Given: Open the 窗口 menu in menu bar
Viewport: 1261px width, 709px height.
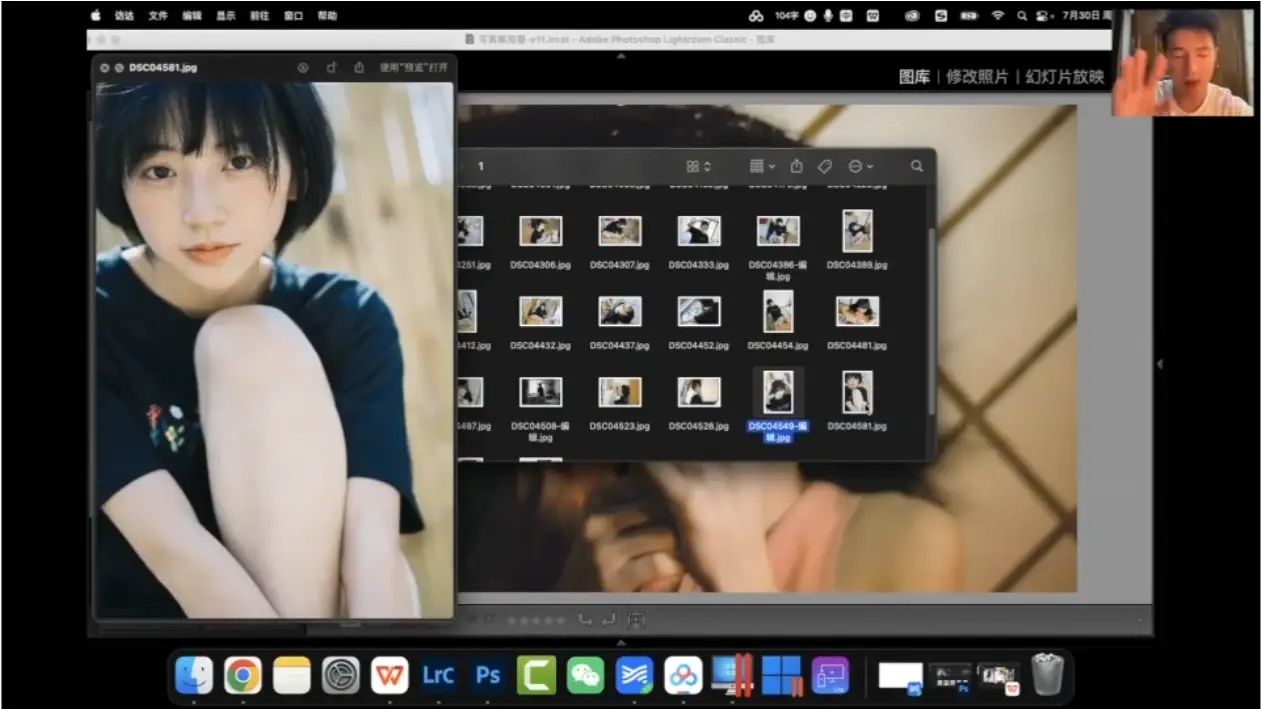Looking at the screenshot, I should click(x=293, y=16).
